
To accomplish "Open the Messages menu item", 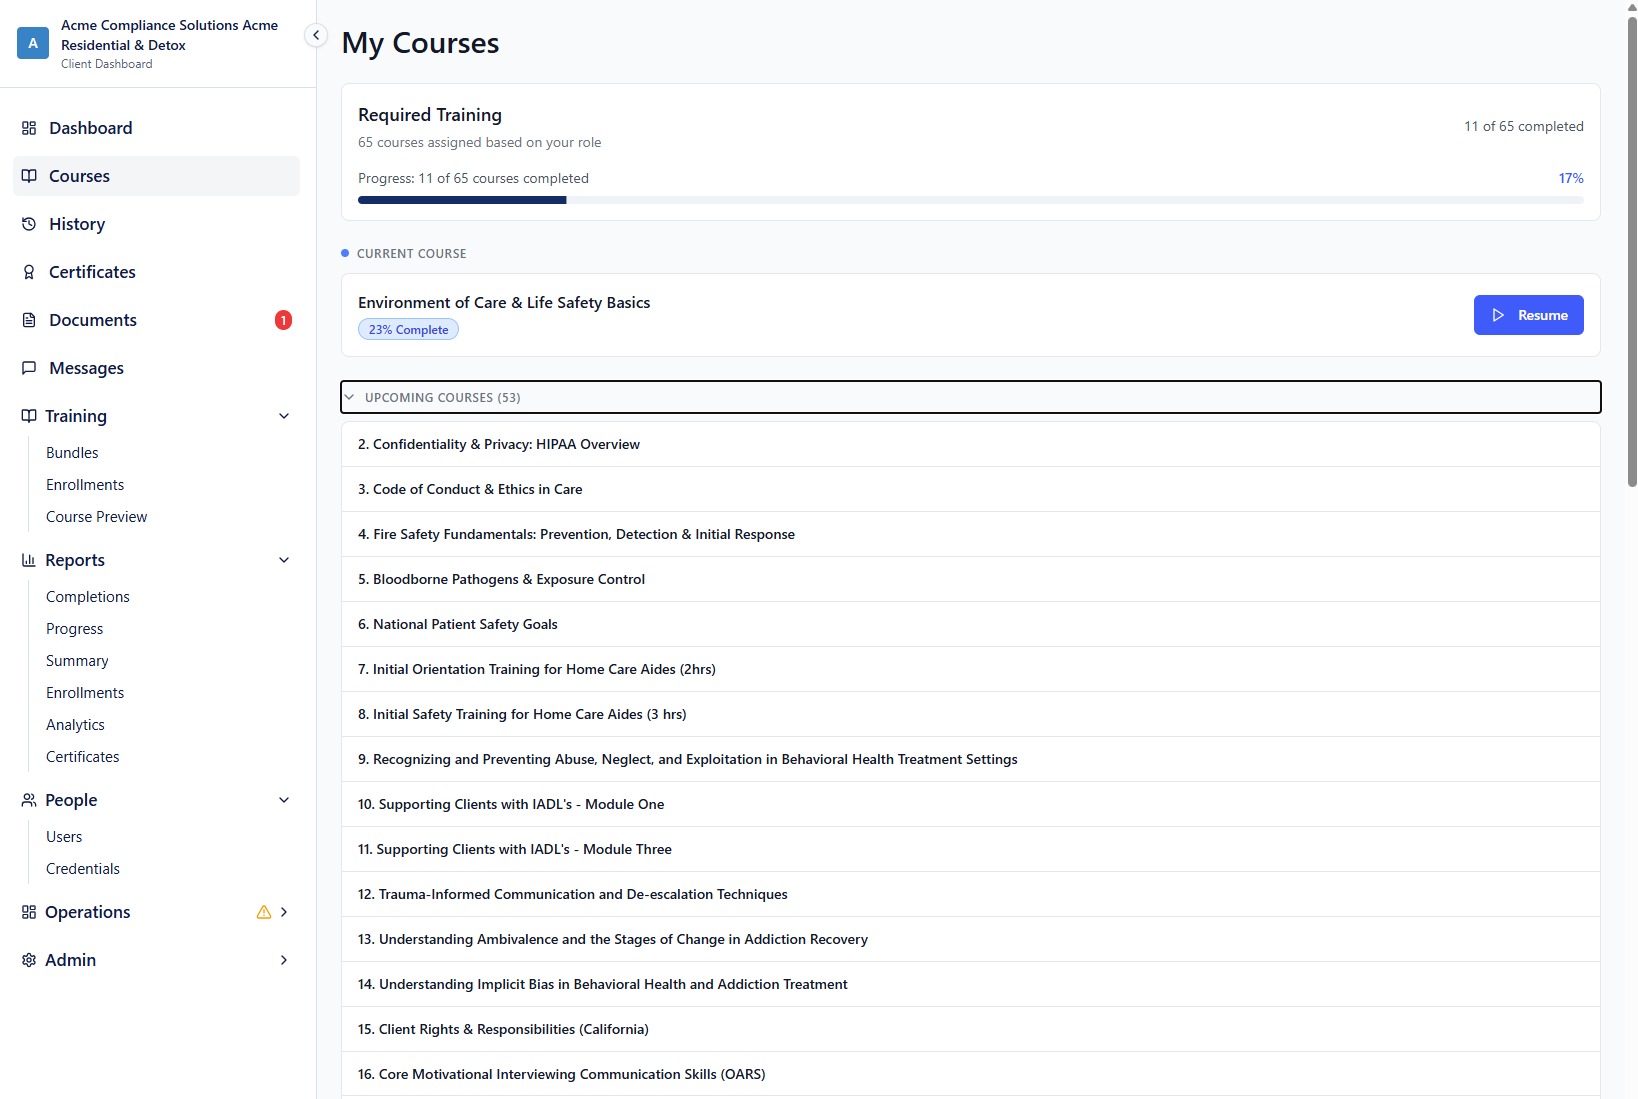I will click(x=156, y=368).
